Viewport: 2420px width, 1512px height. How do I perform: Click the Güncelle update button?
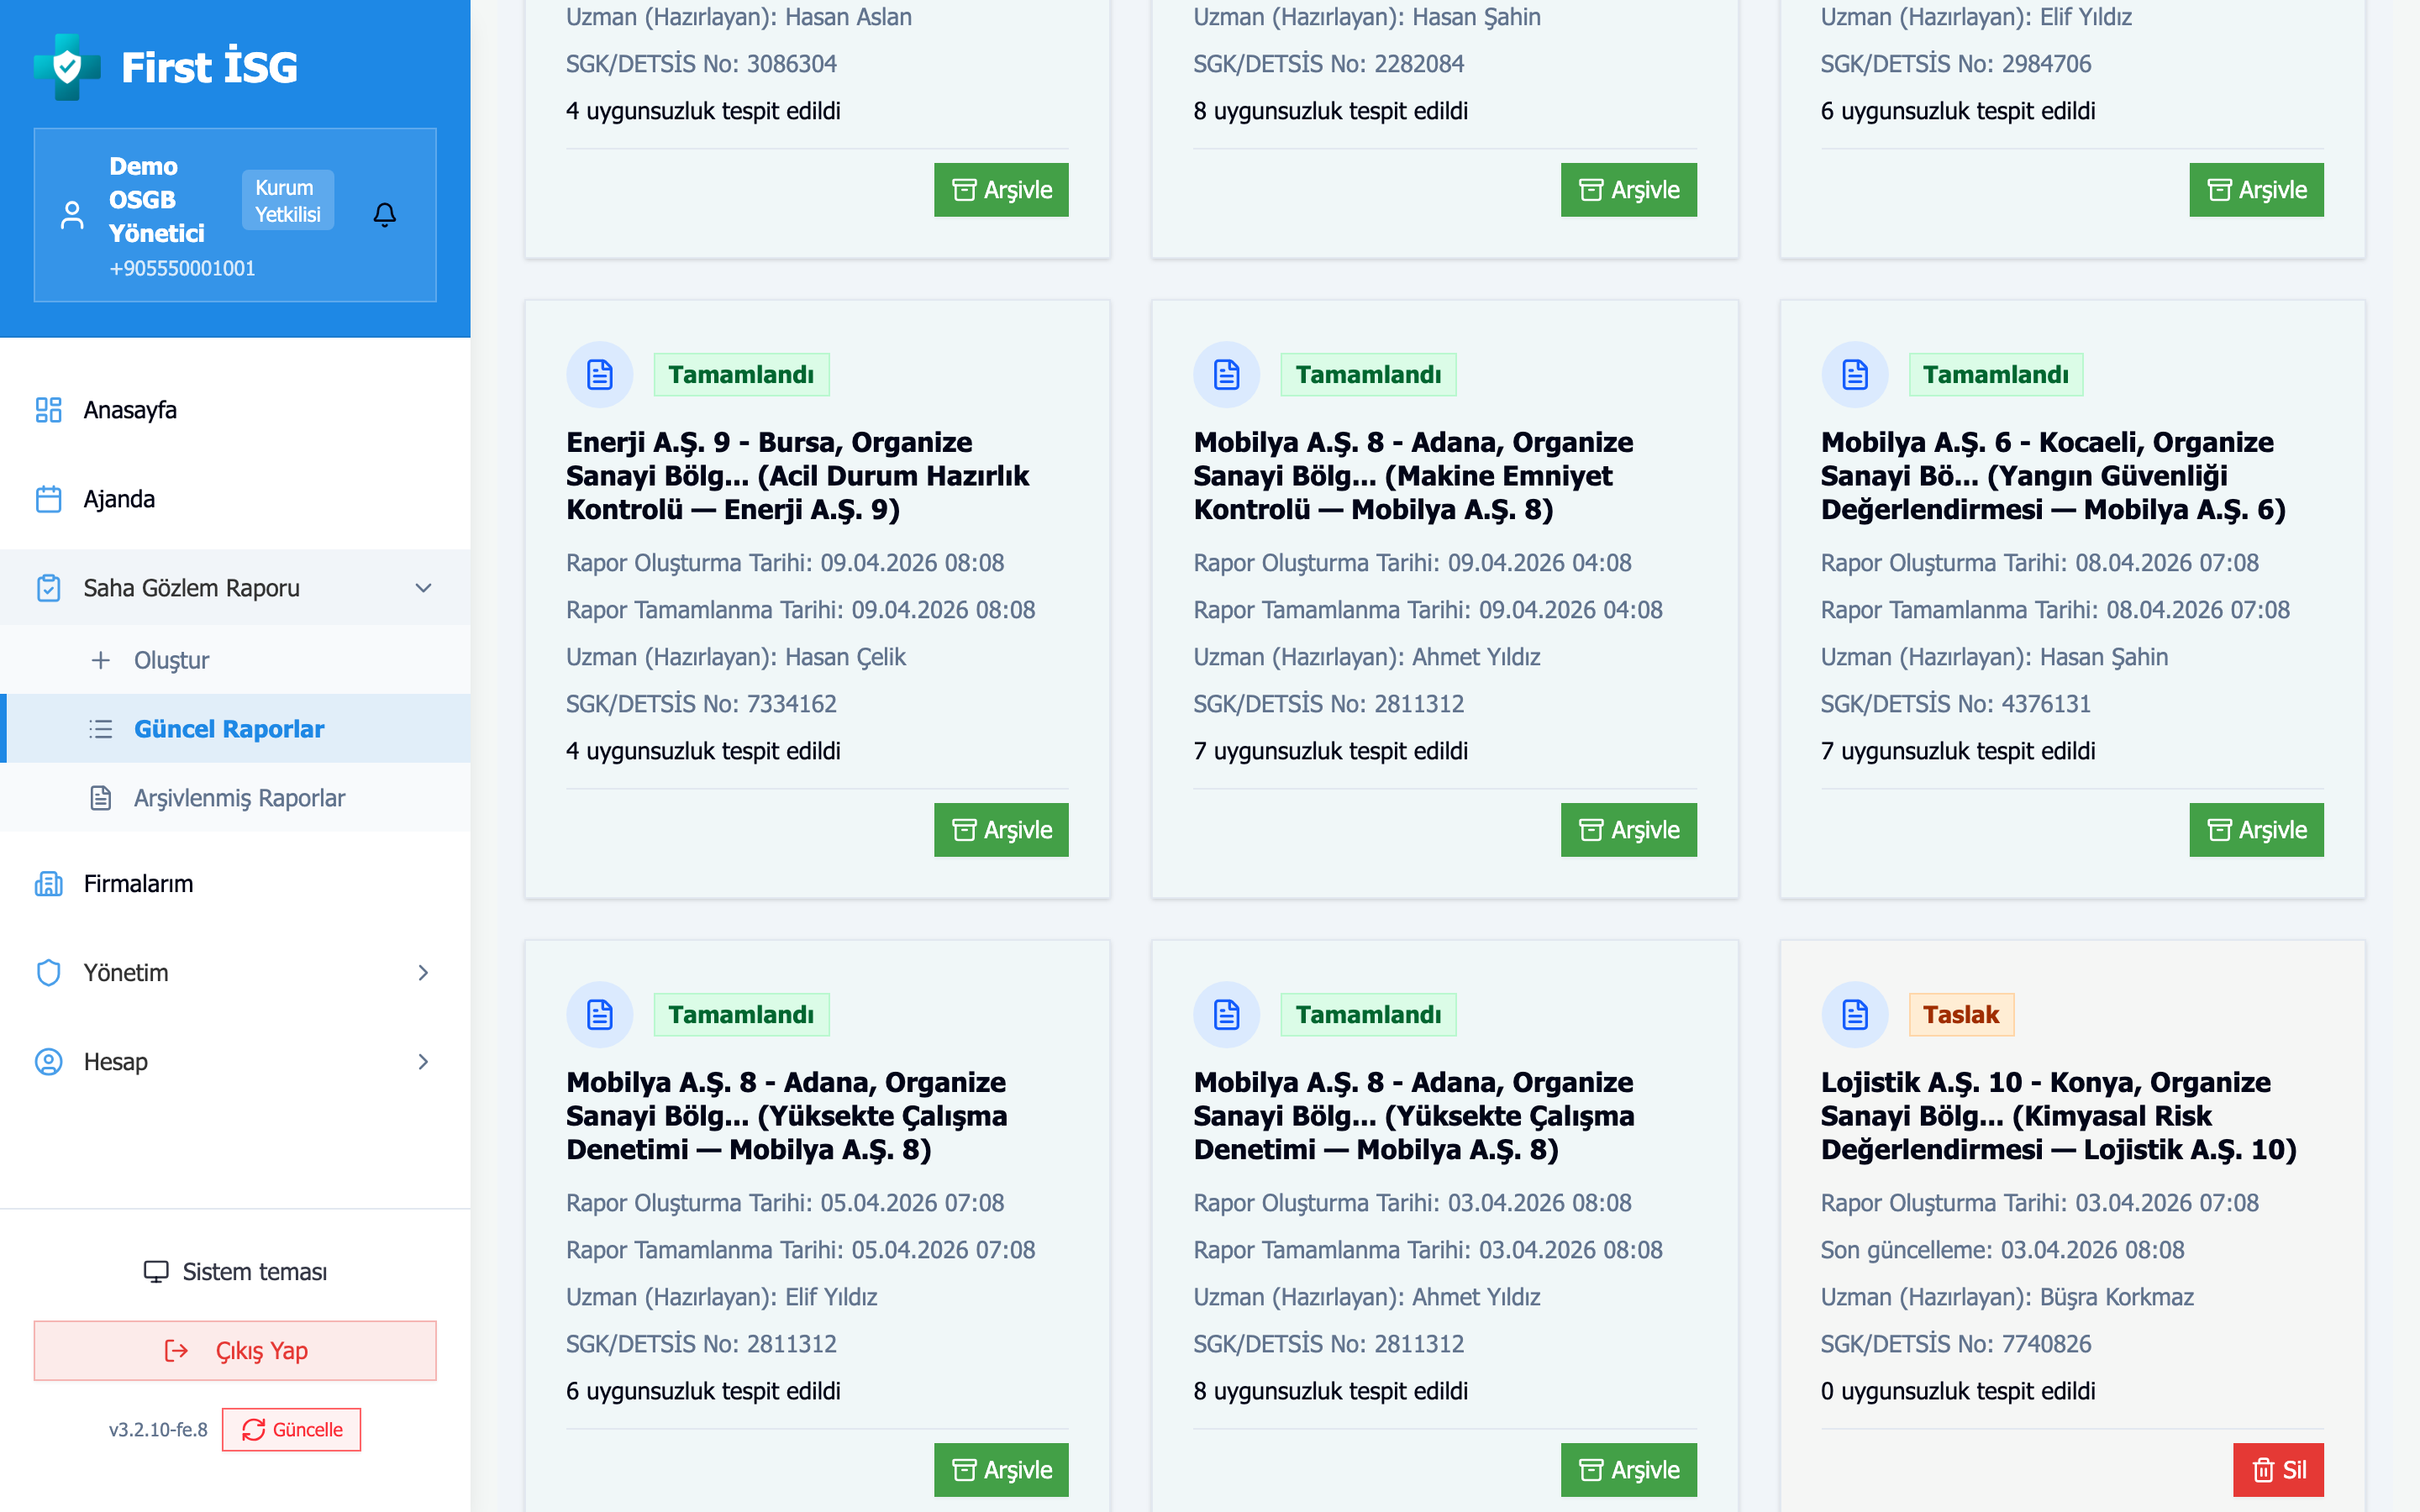click(291, 1429)
